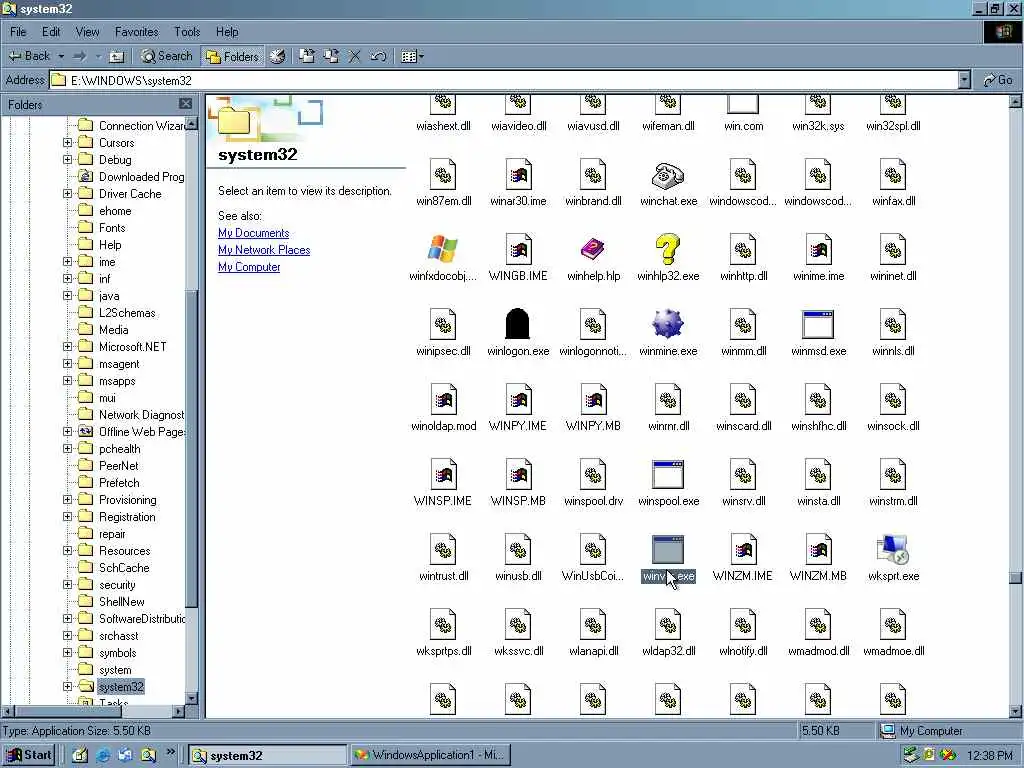Click the folder tree horizontal scrollbar
This screenshot has height=768, width=1024.
(x=93, y=711)
